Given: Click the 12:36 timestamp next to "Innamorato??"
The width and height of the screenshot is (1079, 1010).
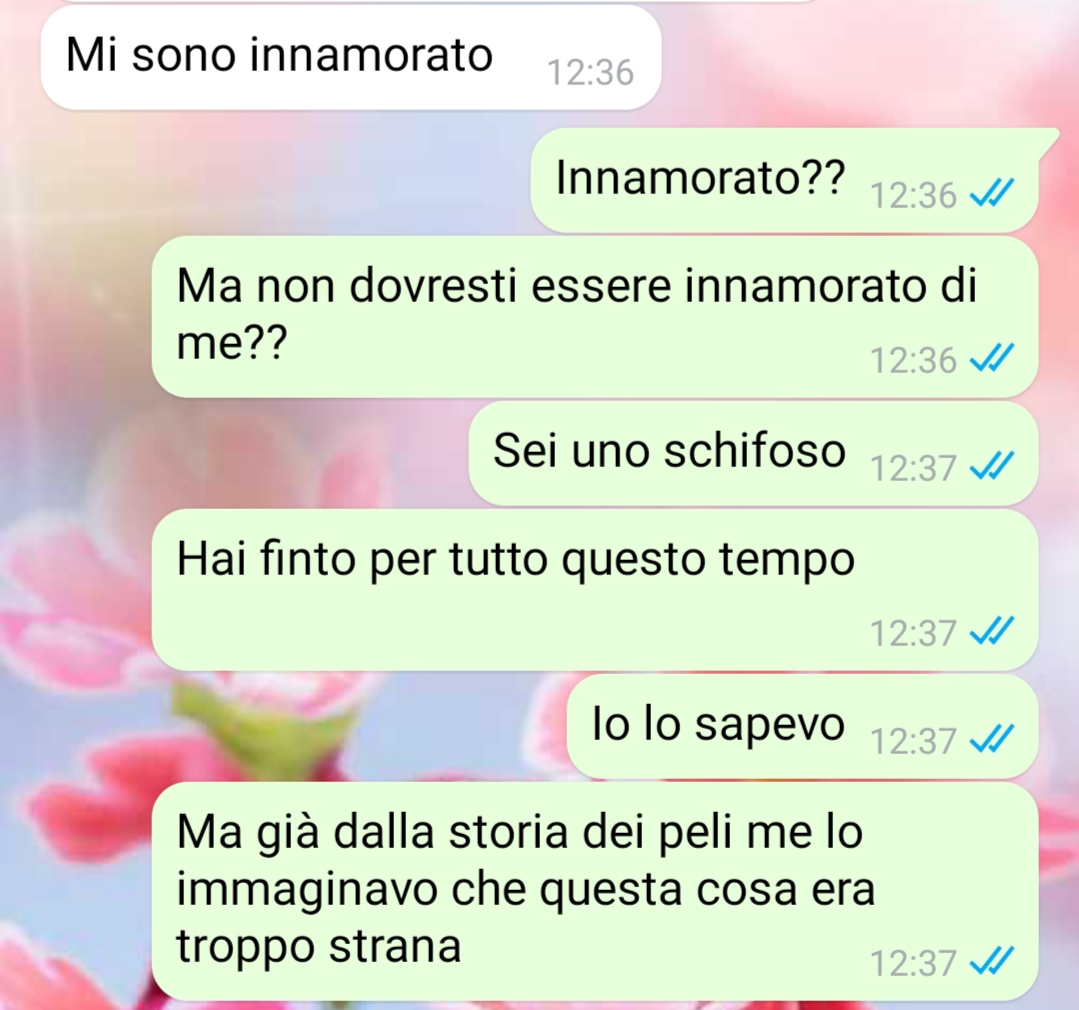Looking at the screenshot, I should click(913, 195).
